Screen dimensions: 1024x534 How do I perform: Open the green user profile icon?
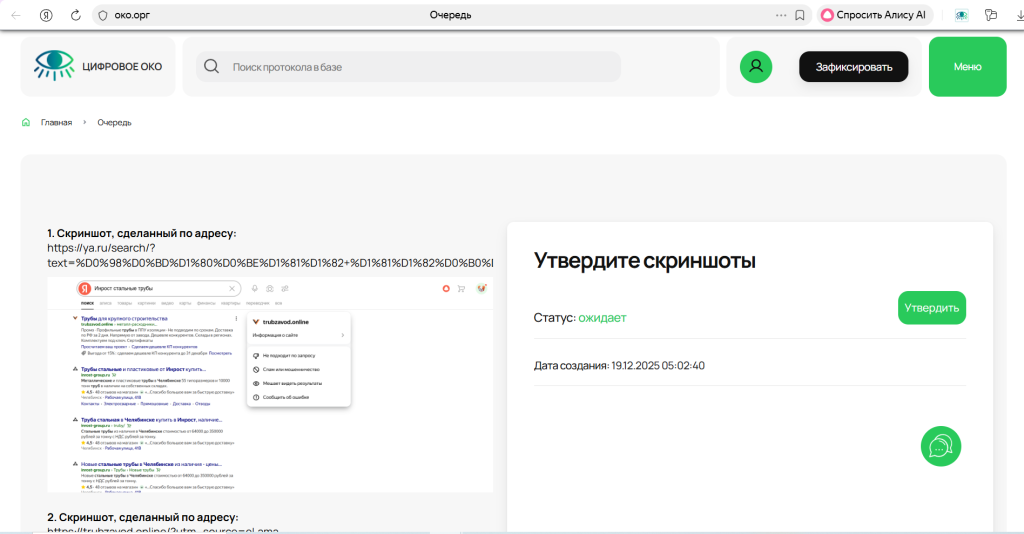[x=756, y=67]
